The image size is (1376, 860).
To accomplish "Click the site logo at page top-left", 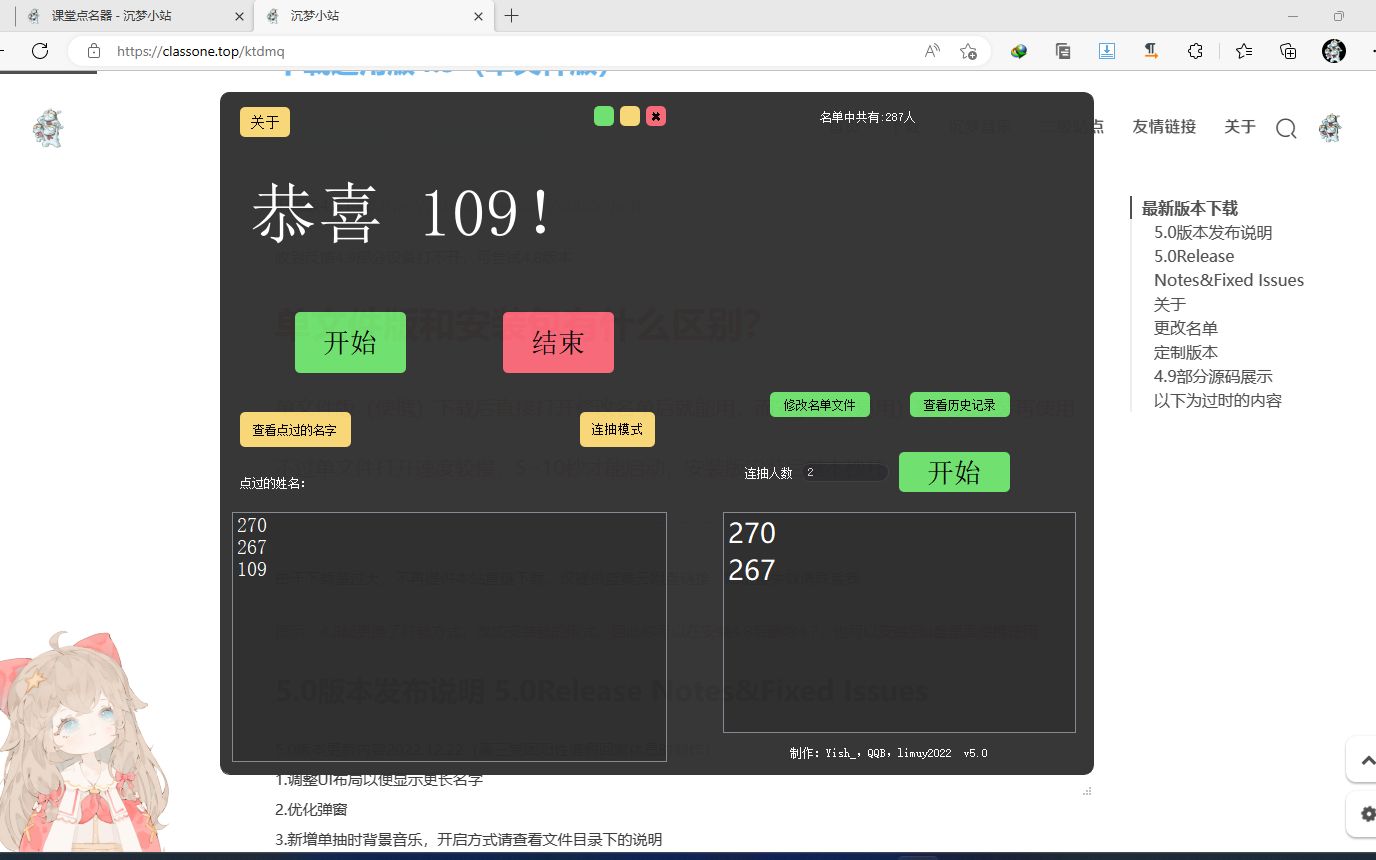I will click(48, 129).
